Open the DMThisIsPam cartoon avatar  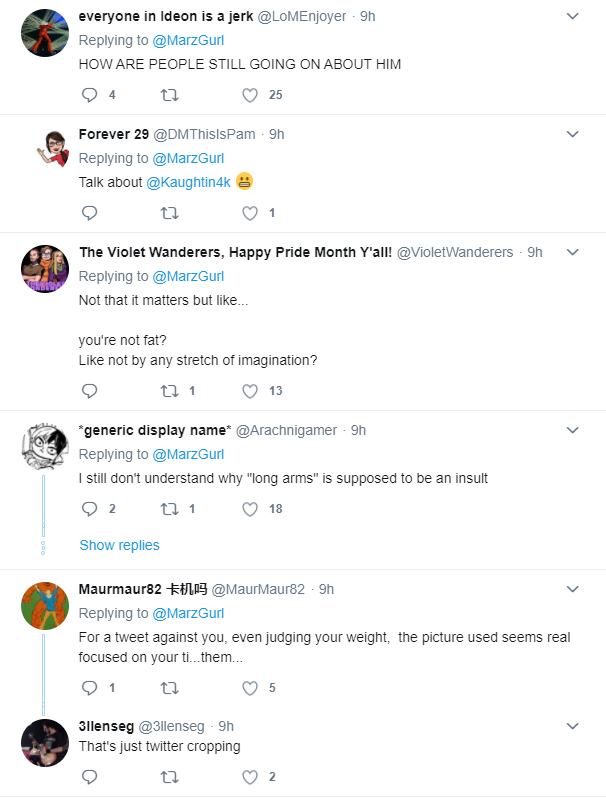pyautogui.click(x=51, y=149)
